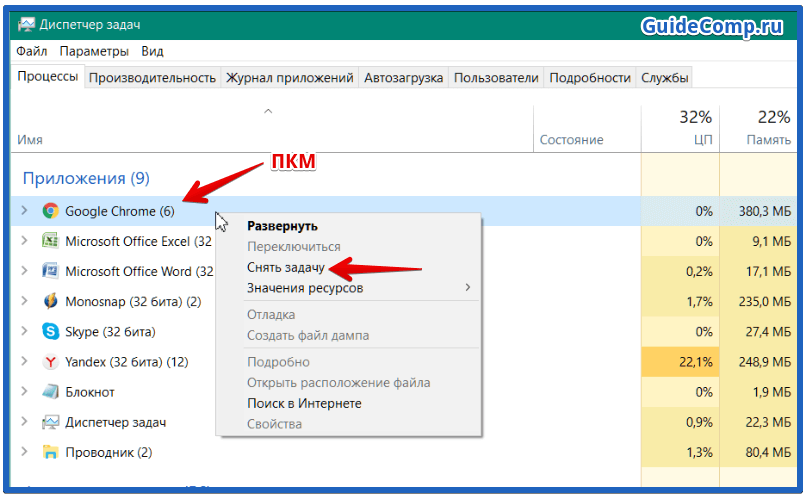Viewport: 808px width, 497px height.
Task: Expand the Skype process row
Action: (x=24, y=331)
